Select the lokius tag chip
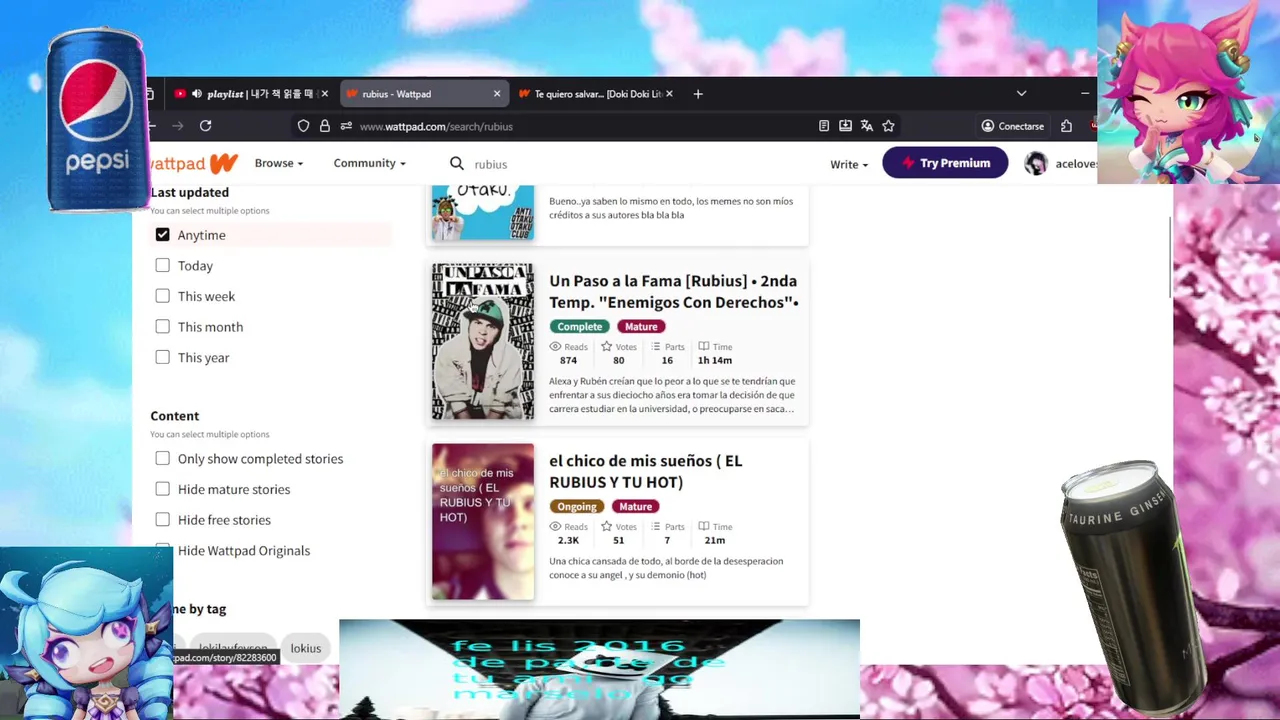The image size is (1280, 720). (305, 648)
